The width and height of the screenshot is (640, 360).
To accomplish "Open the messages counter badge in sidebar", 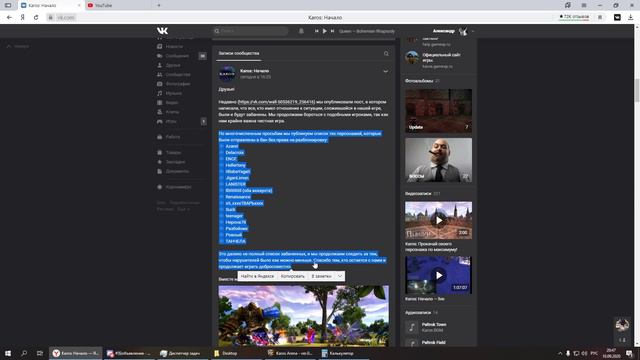I will point(202,56).
